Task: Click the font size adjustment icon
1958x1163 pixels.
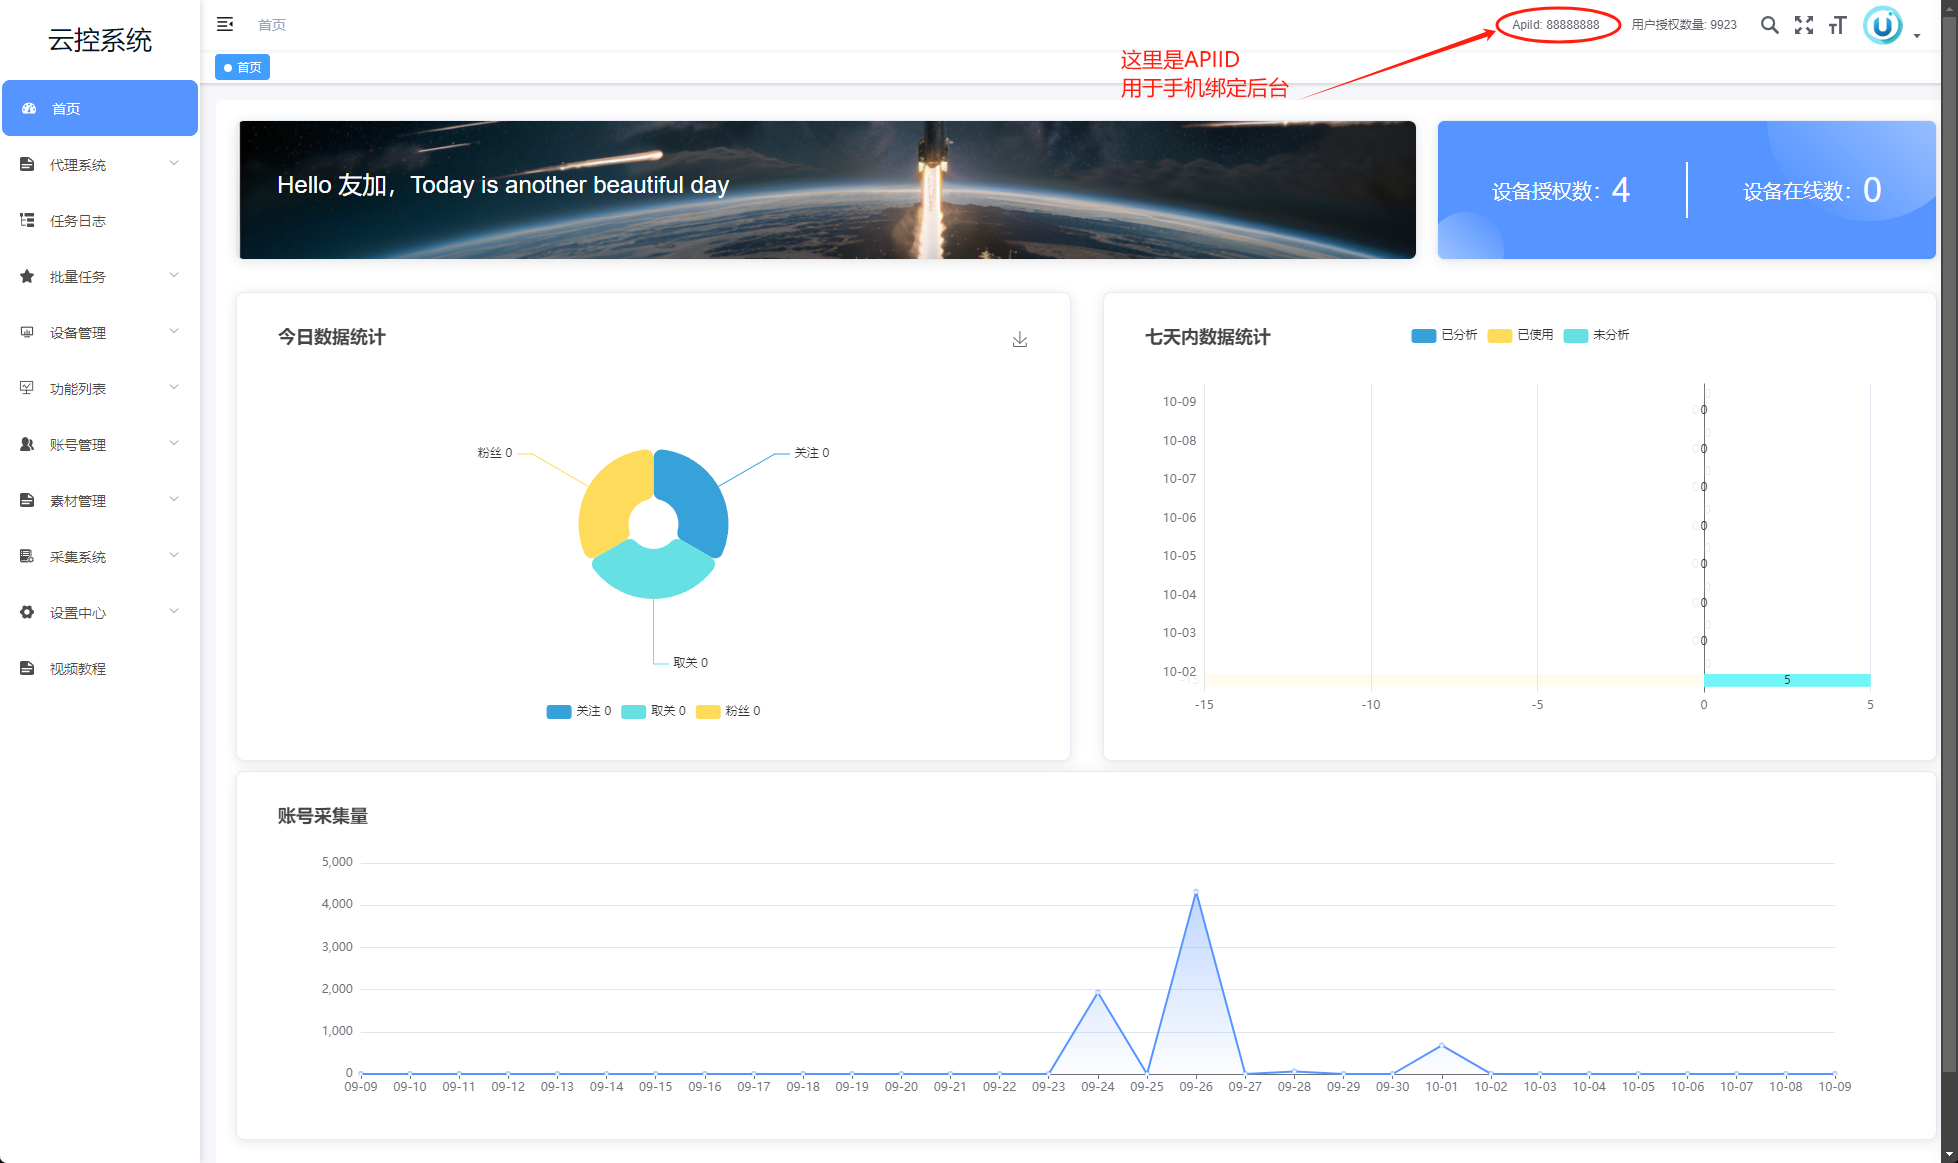Action: [x=1837, y=25]
